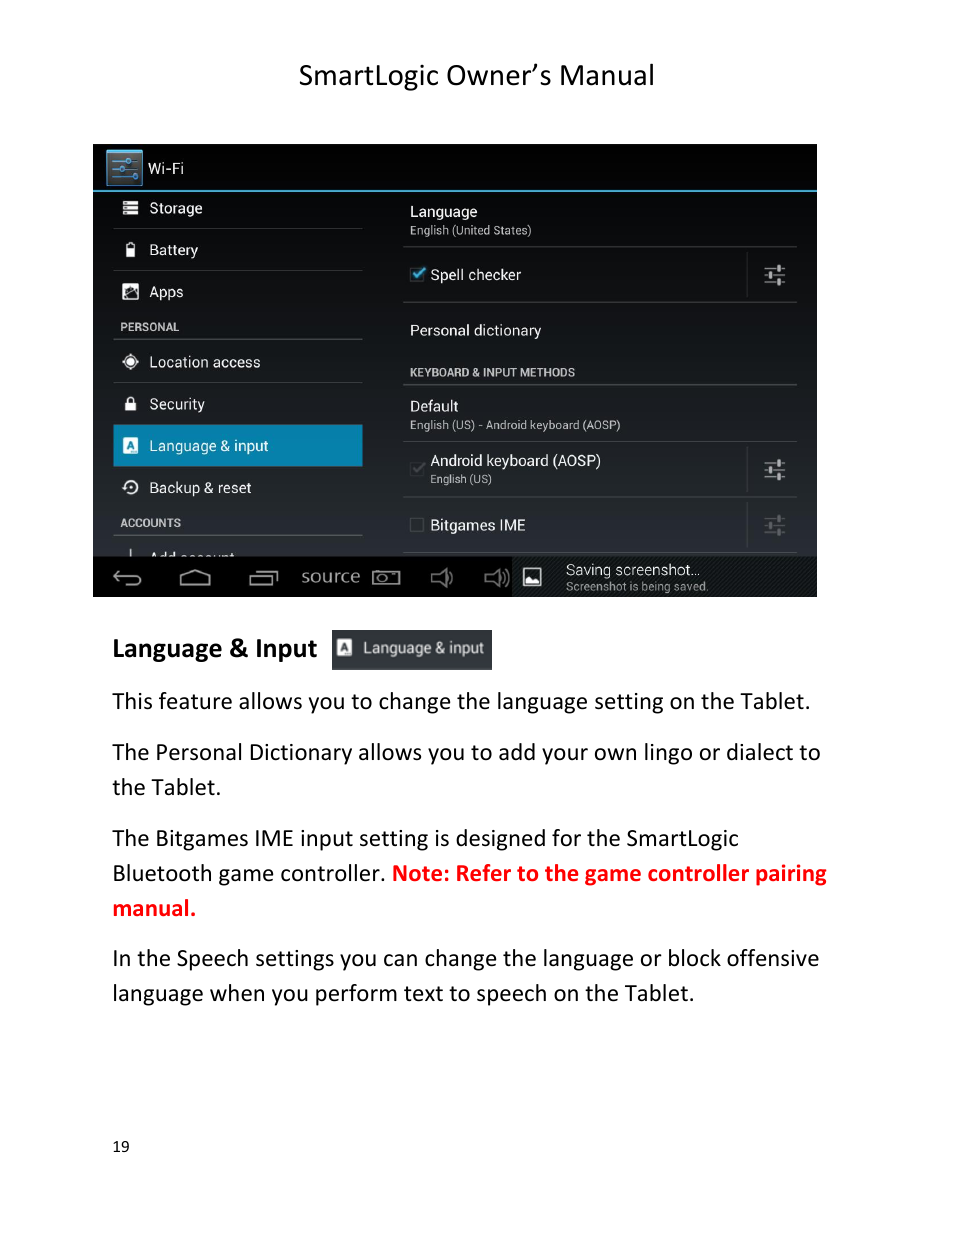Enable the Bitgames IME checkbox
The height and width of the screenshot is (1235, 954).
[417, 525]
